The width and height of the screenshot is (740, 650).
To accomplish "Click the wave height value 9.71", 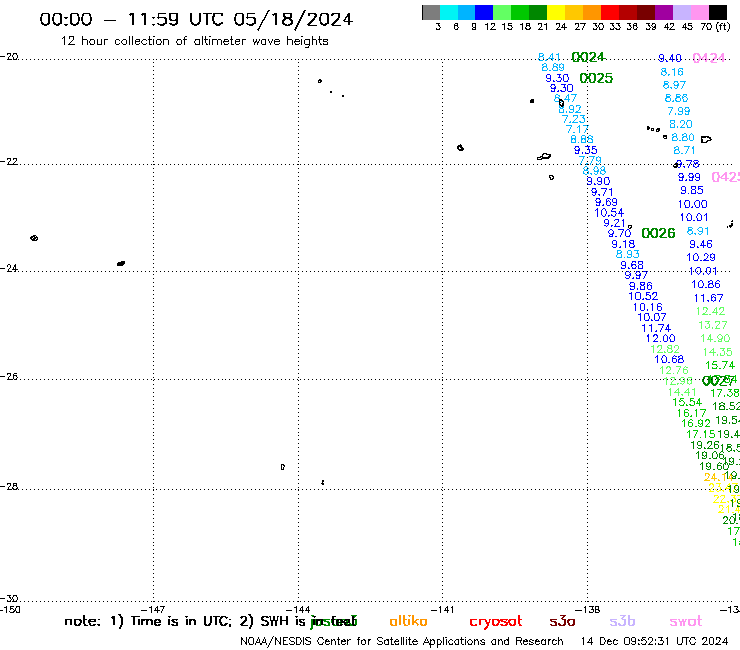I will (602, 192).
